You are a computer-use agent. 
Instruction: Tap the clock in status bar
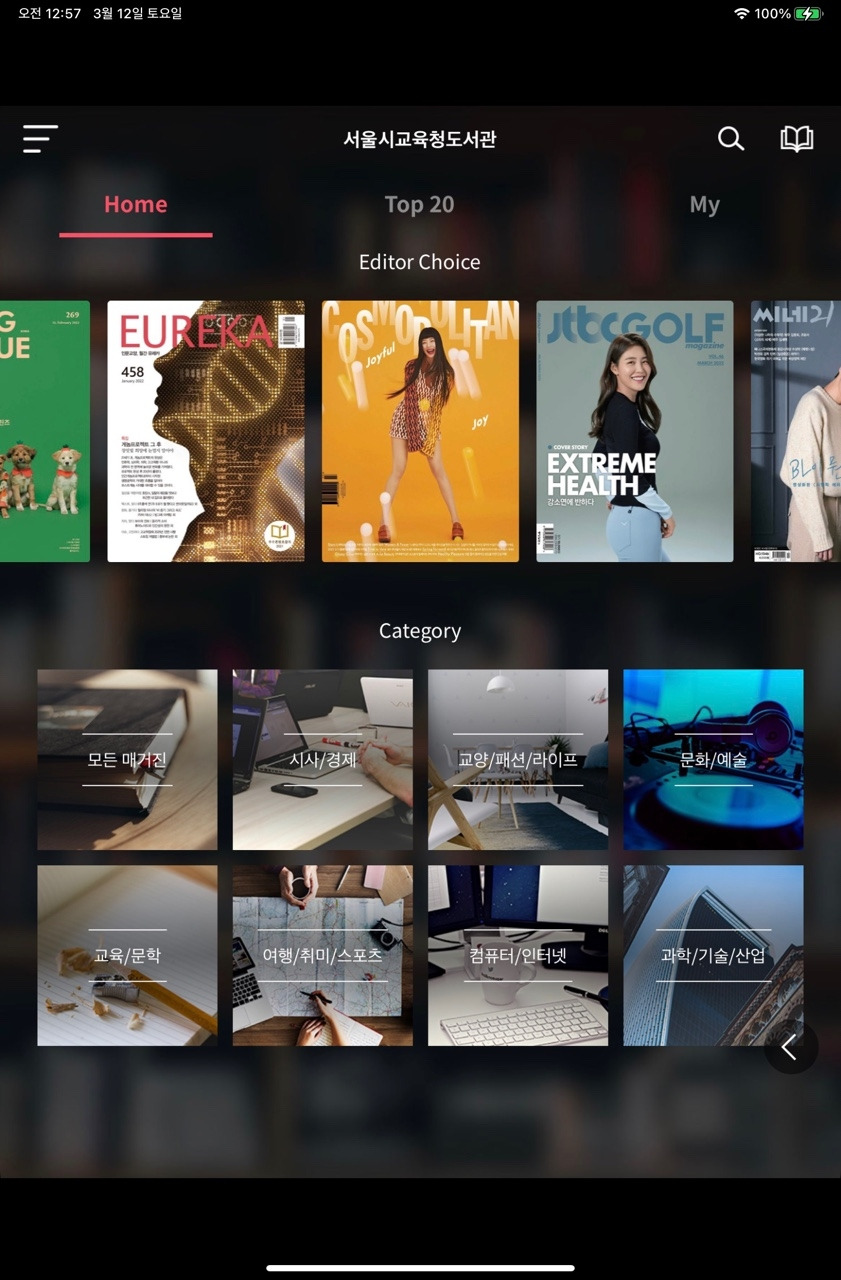point(49,14)
